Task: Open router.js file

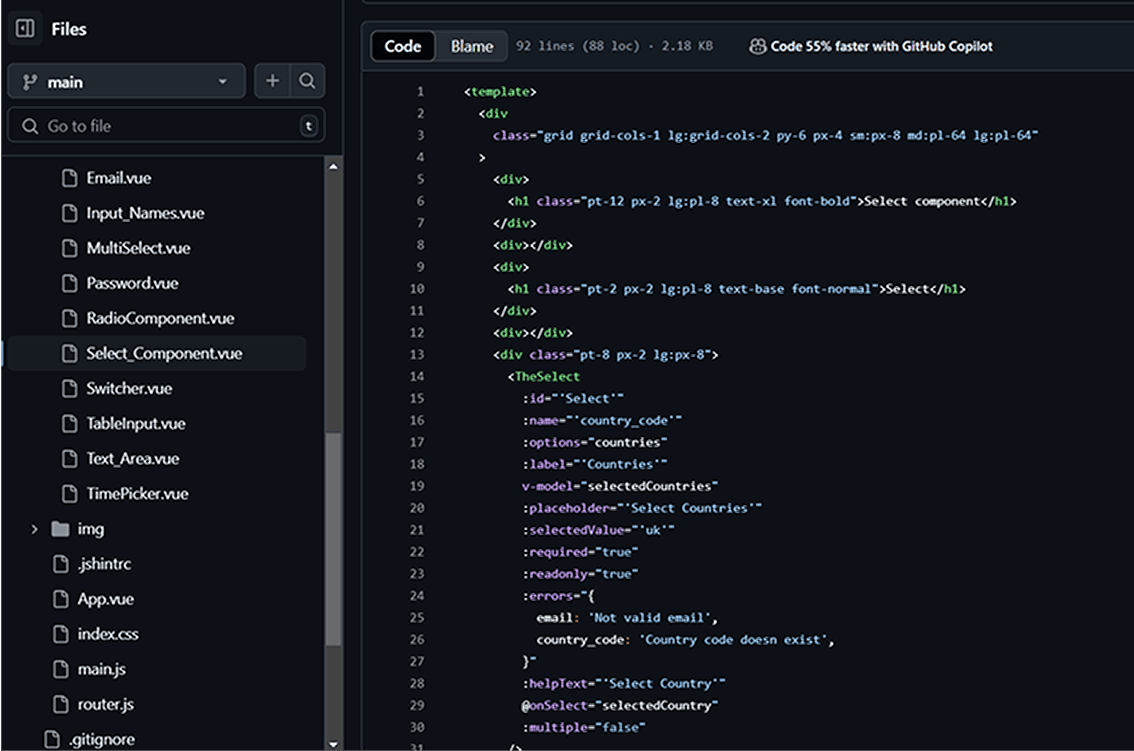Action: pos(106,705)
